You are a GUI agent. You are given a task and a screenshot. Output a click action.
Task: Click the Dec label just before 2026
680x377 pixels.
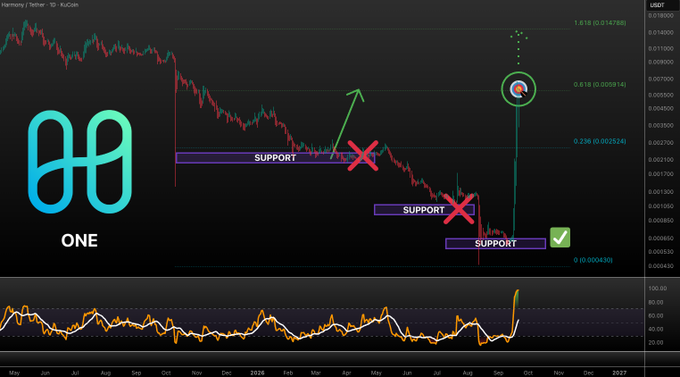click(226, 373)
